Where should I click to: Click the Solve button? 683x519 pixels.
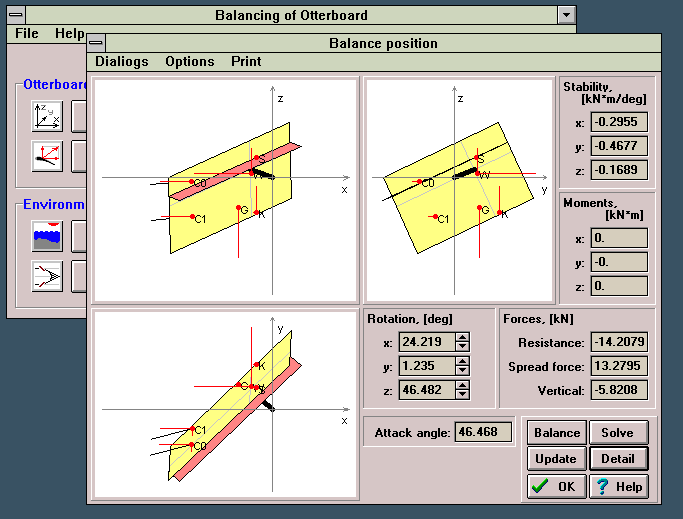click(x=617, y=433)
